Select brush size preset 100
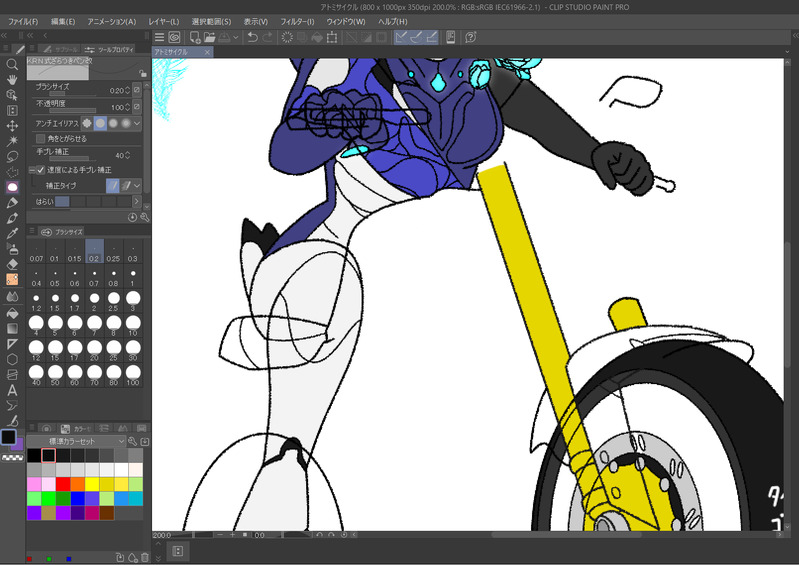799x565 pixels. pyautogui.click(x=133, y=374)
